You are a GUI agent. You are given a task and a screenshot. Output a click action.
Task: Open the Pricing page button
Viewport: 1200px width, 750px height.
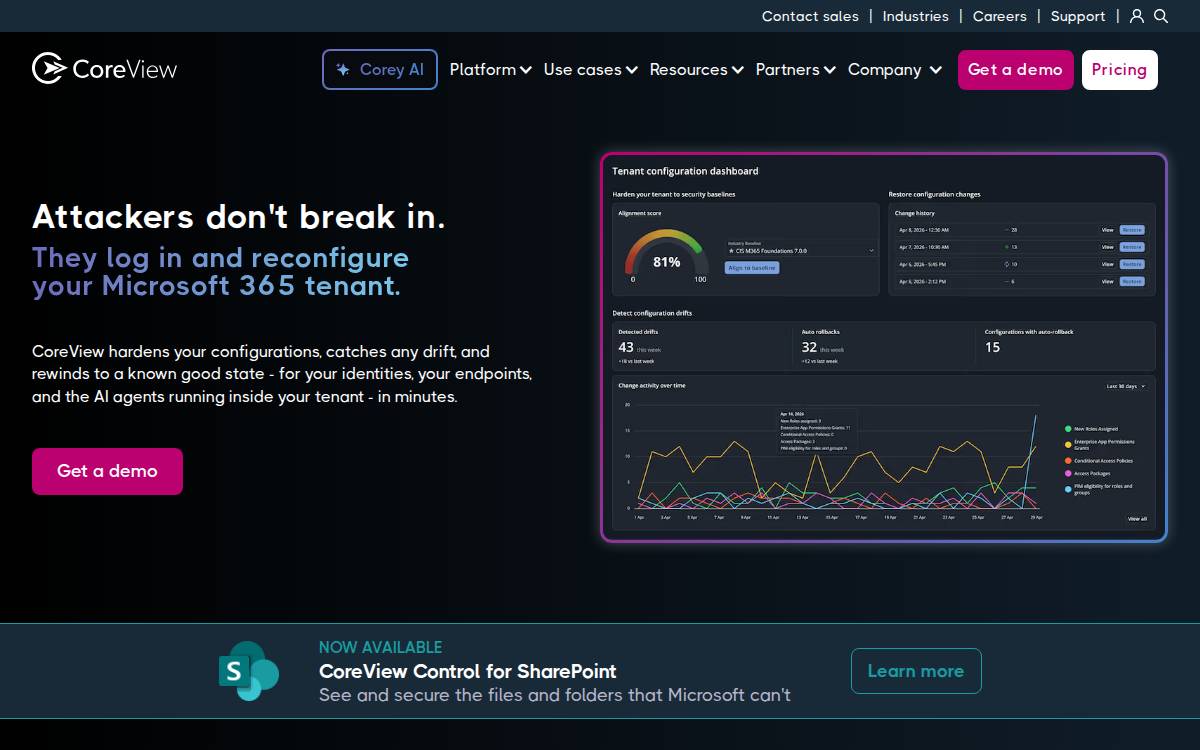(x=1119, y=70)
